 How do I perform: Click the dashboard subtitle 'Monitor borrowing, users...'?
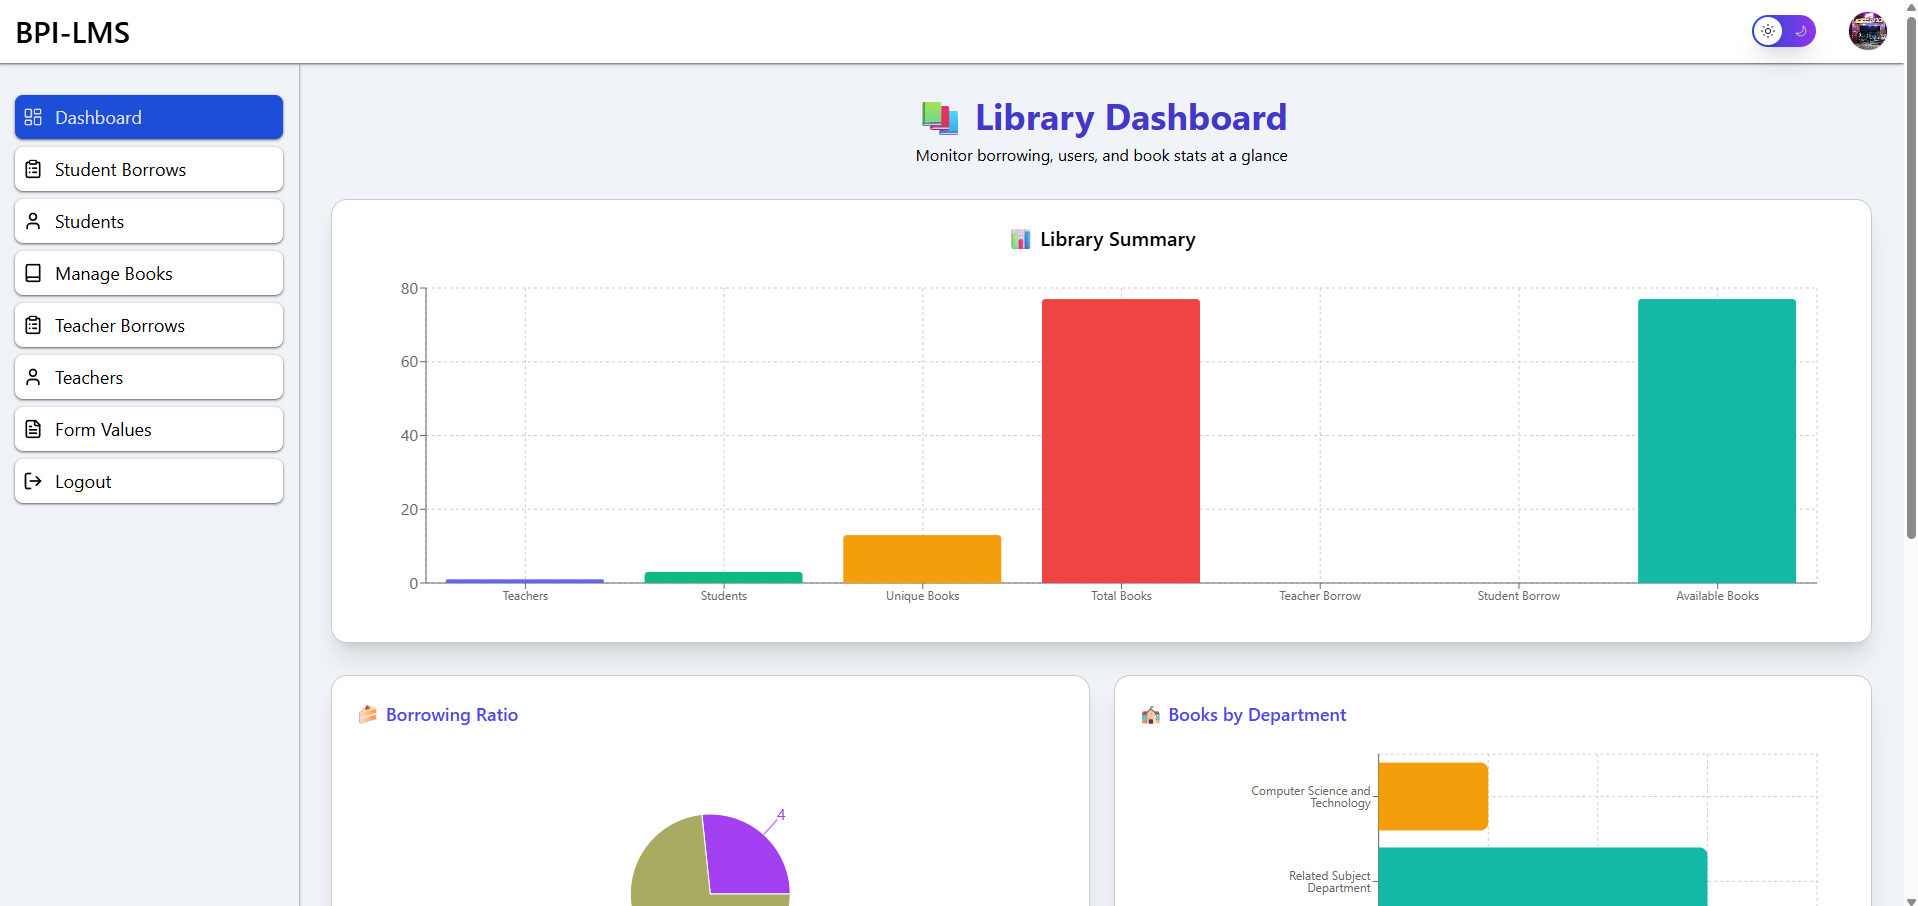click(1101, 156)
